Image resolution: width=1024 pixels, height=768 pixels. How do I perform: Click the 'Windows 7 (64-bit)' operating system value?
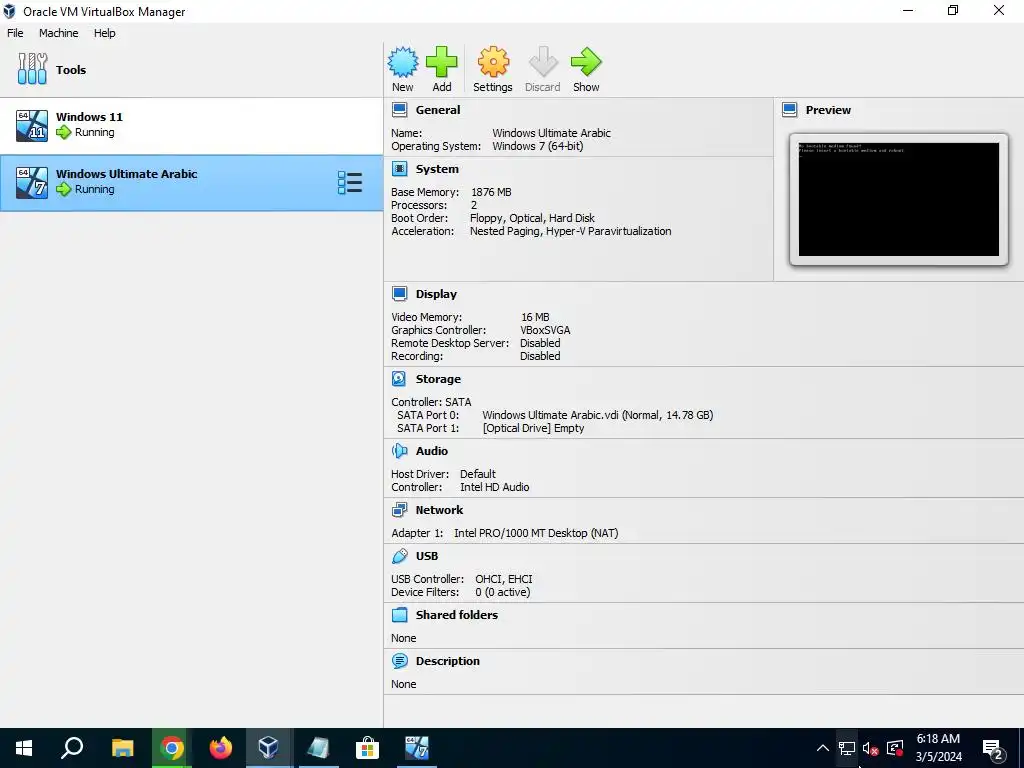tap(537, 146)
